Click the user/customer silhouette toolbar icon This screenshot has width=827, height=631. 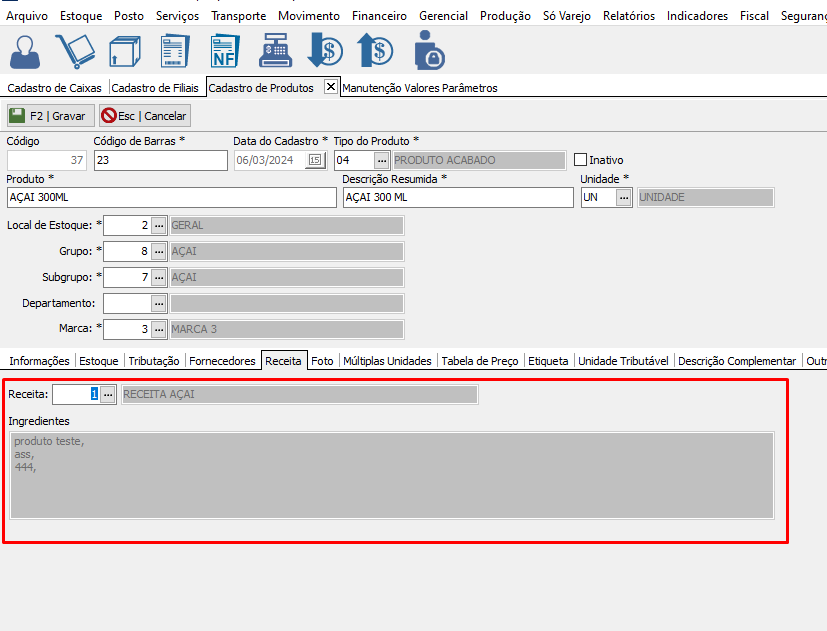click(26, 51)
